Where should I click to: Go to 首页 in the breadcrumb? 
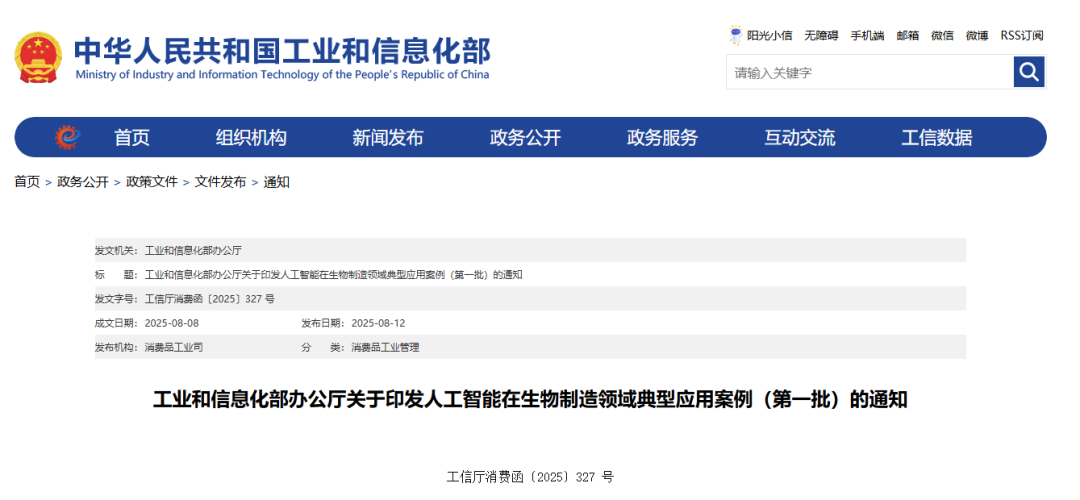28,182
